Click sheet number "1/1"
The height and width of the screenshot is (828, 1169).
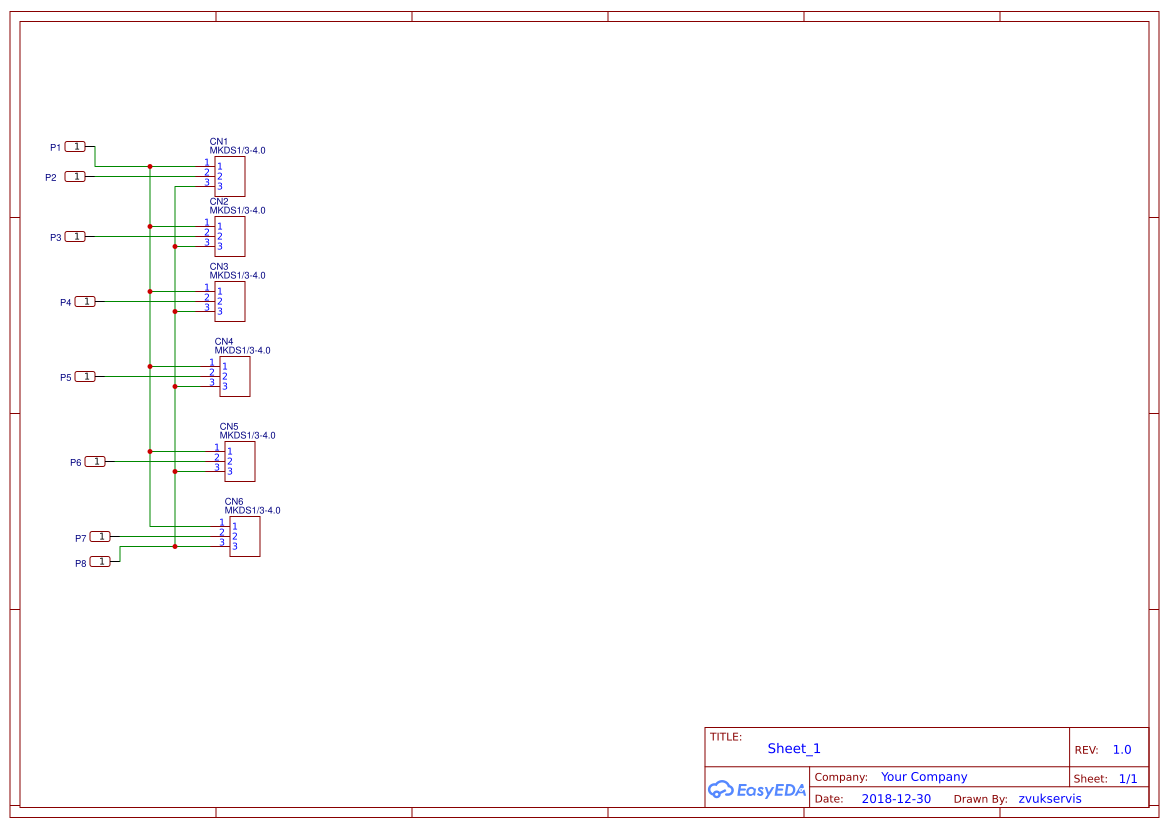(x=1128, y=779)
